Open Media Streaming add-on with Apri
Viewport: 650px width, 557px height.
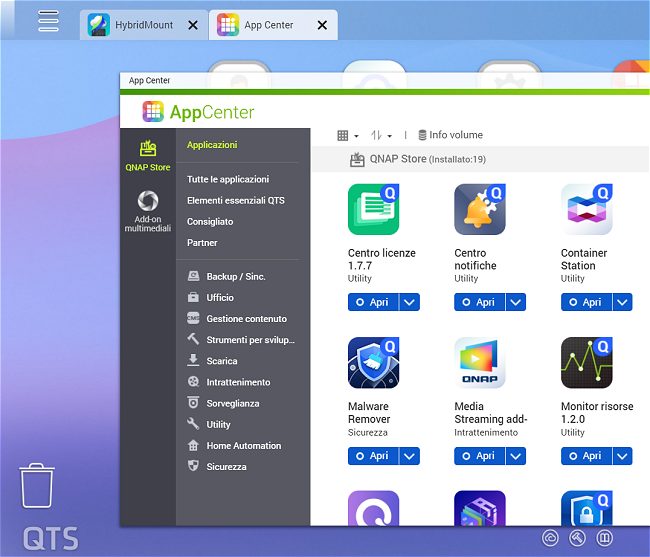(x=480, y=456)
